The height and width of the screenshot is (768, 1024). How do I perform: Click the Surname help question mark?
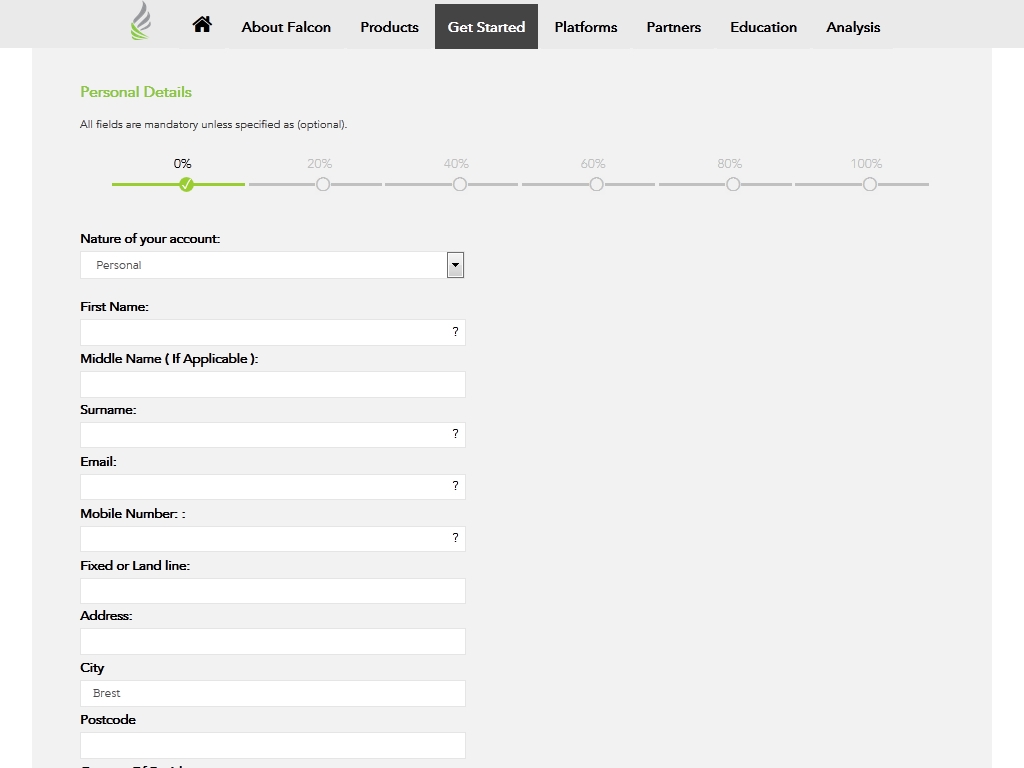tap(455, 434)
